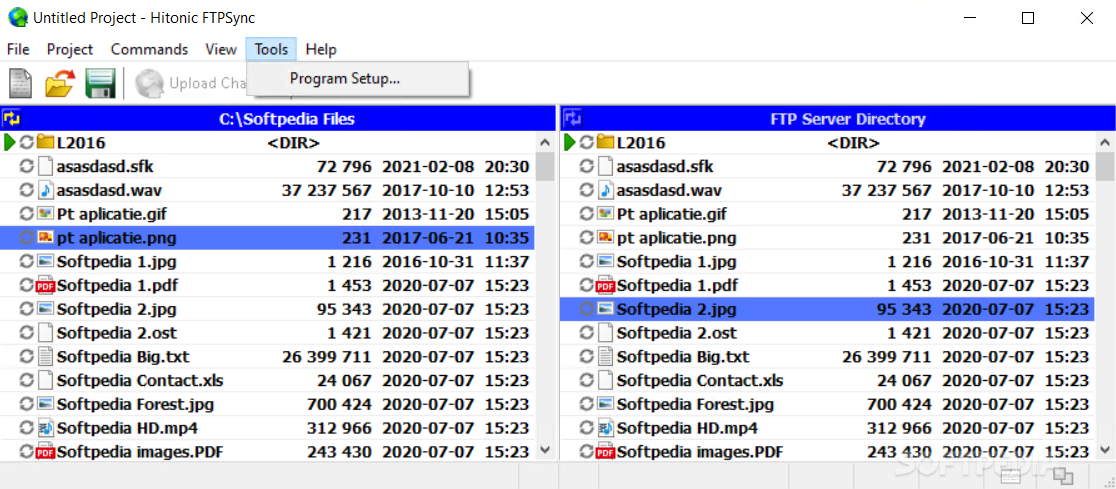Click the Softpedia HD.mp4 video icon in left pane
This screenshot has height=489, width=1116.
[46, 428]
